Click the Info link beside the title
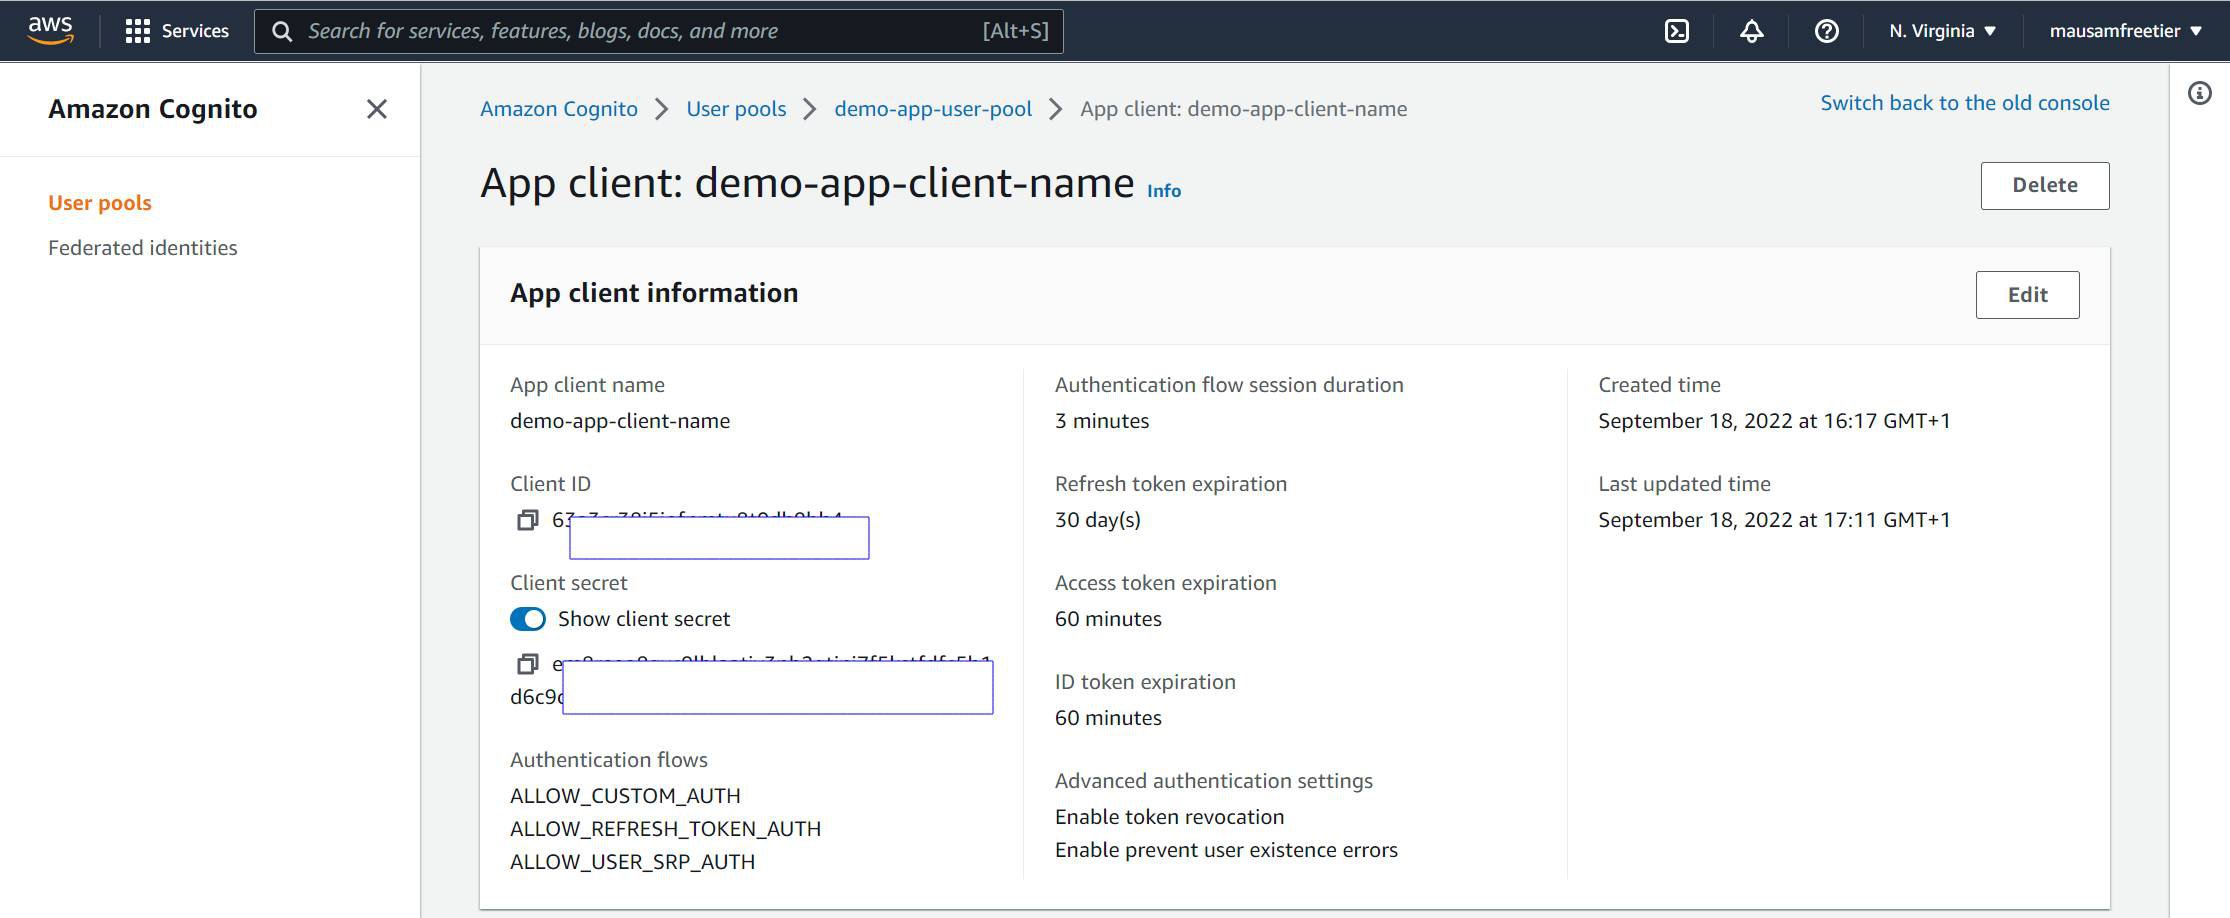This screenshot has width=2230, height=918. tap(1163, 191)
